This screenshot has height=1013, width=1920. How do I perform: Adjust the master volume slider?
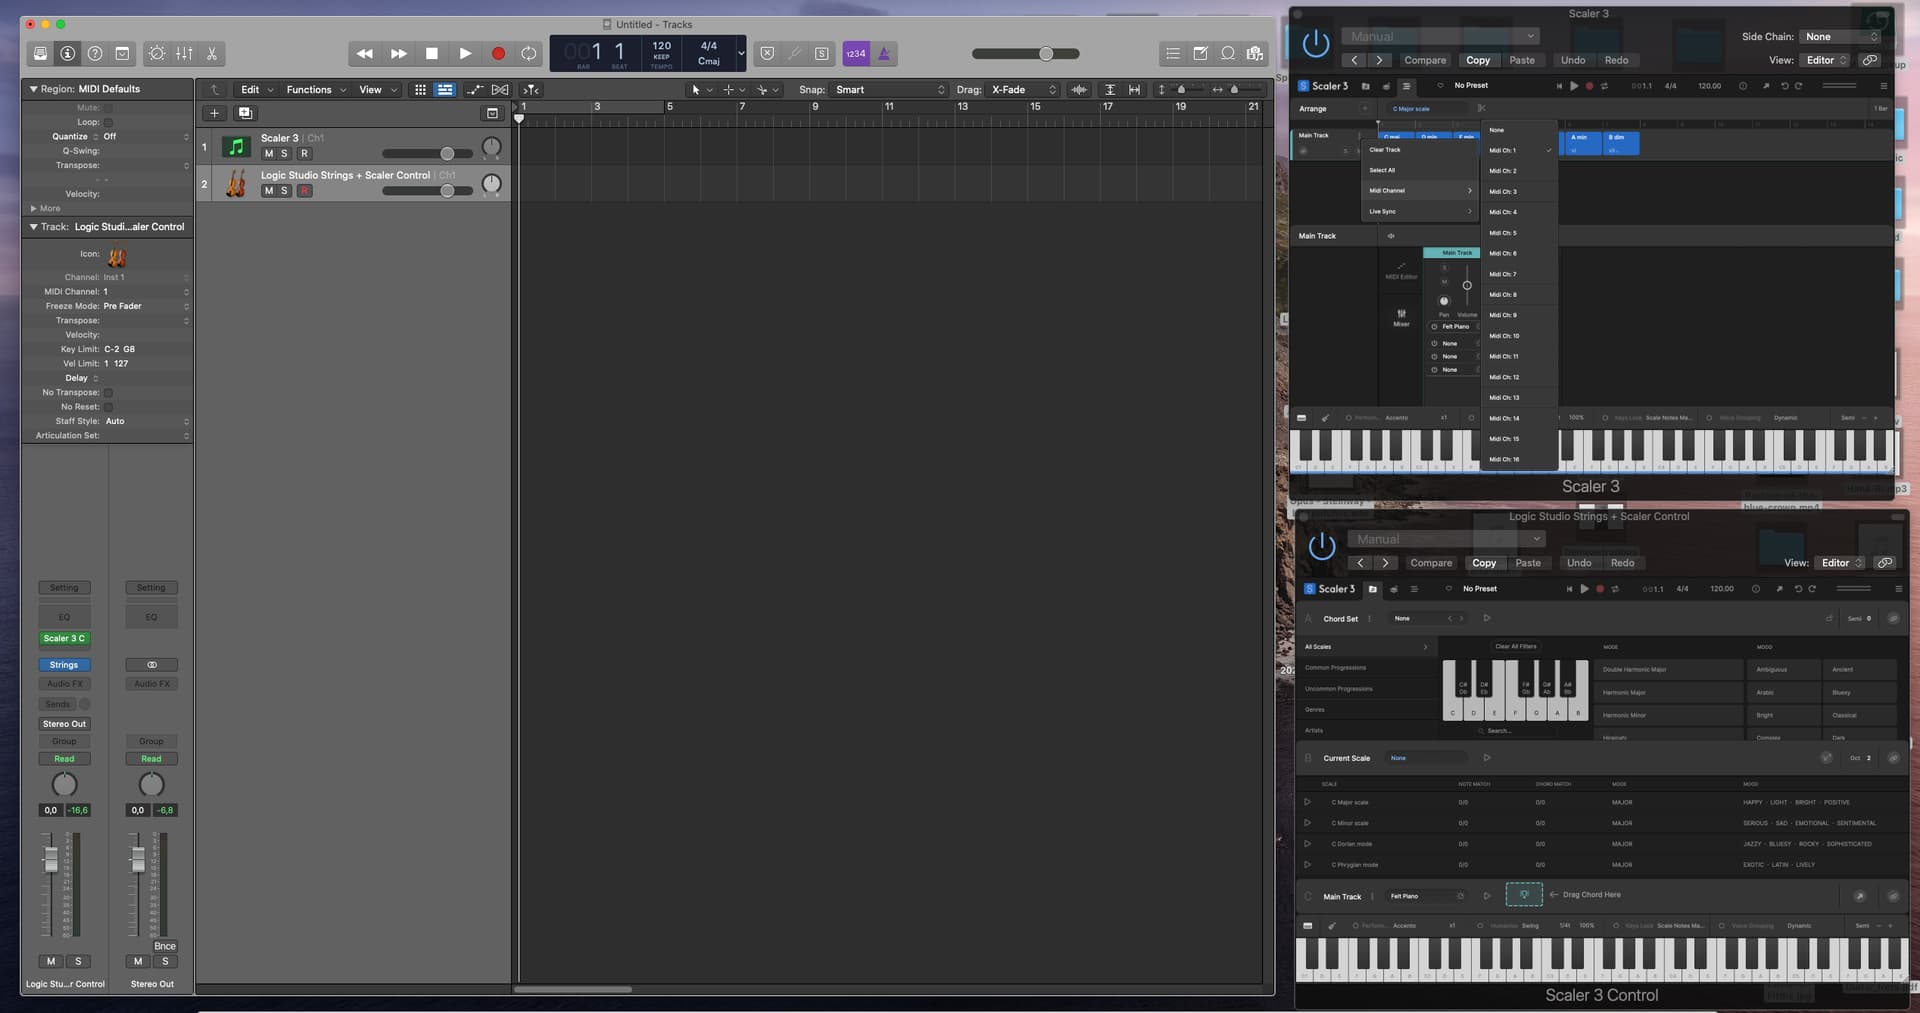pyautogui.click(x=1045, y=54)
